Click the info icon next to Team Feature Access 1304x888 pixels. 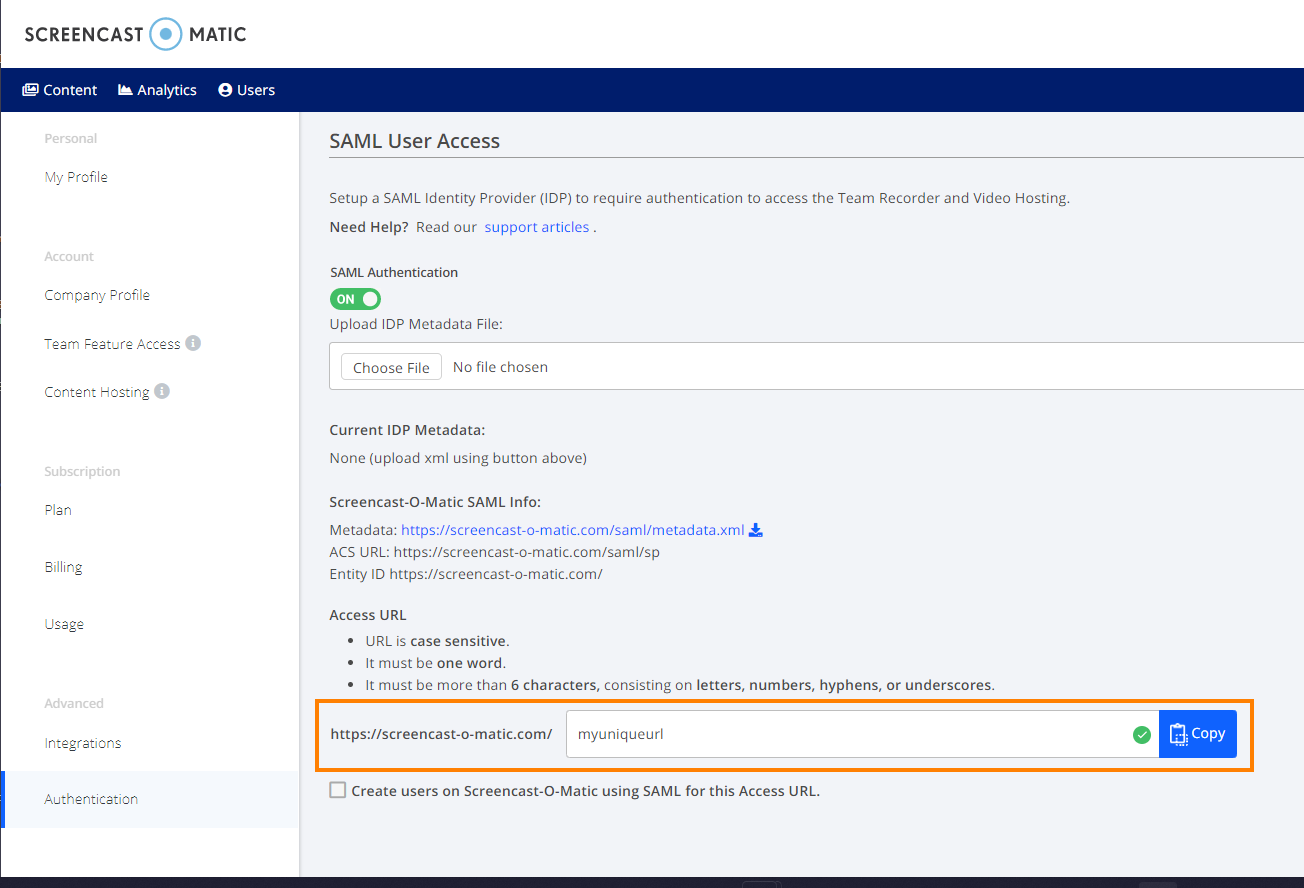(x=194, y=343)
